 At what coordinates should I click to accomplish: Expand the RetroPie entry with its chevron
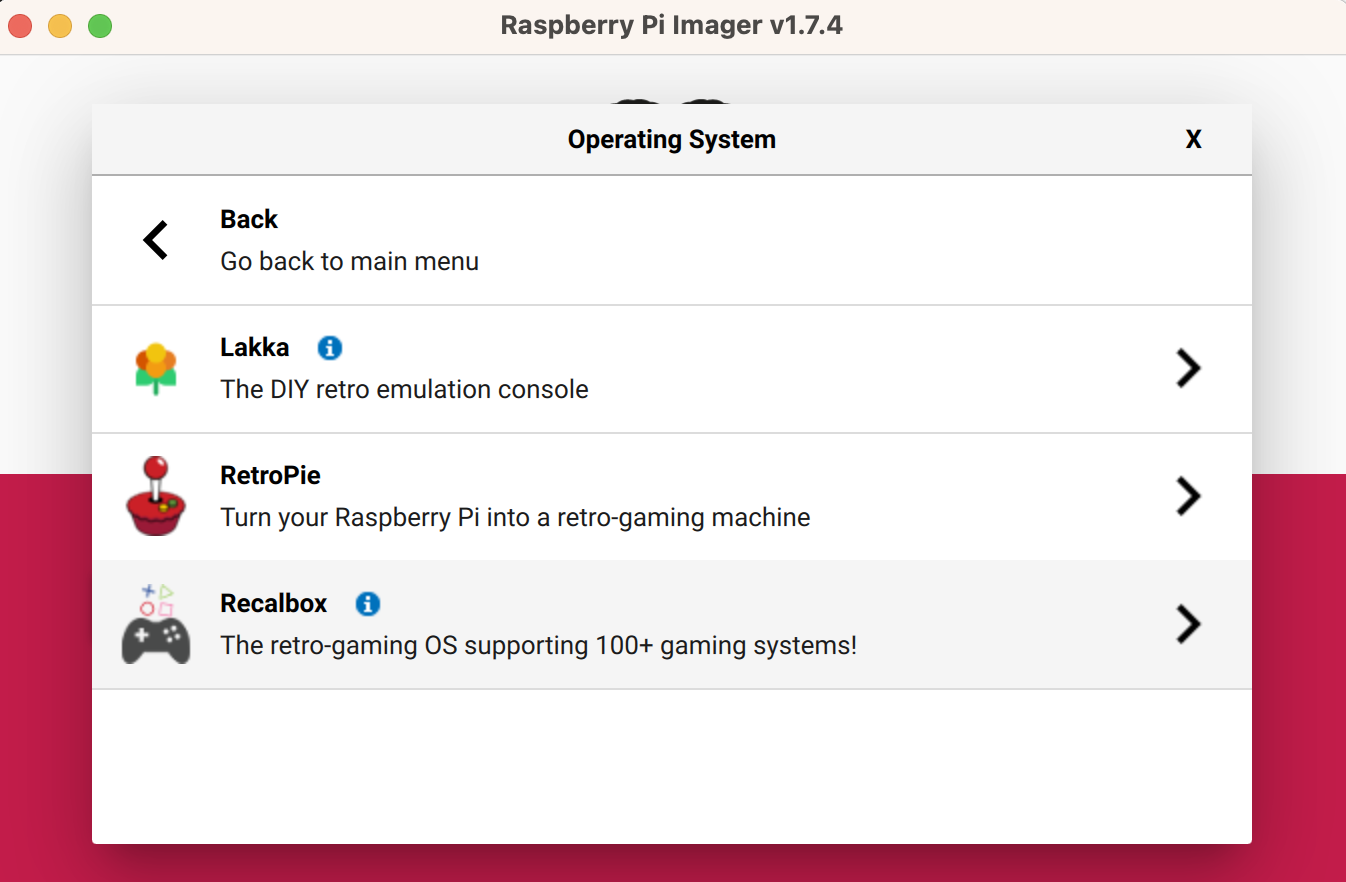pyautogui.click(x=1188, y=496)
